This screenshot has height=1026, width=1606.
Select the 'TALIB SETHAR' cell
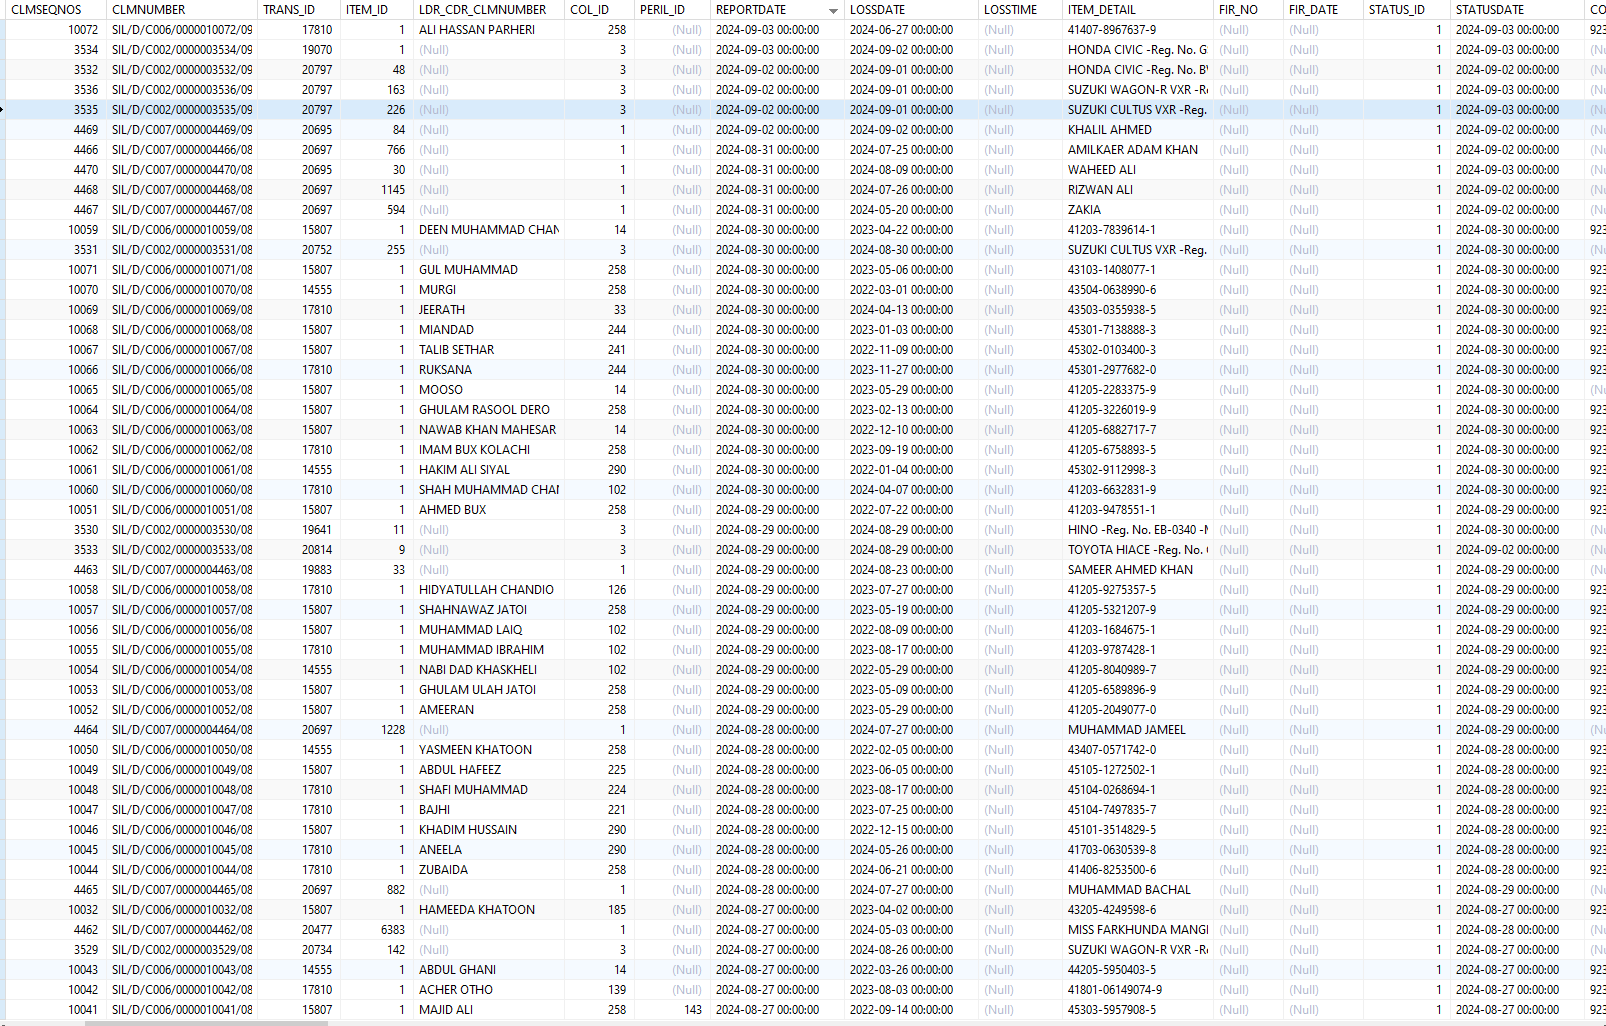click(x=489, y=350)
